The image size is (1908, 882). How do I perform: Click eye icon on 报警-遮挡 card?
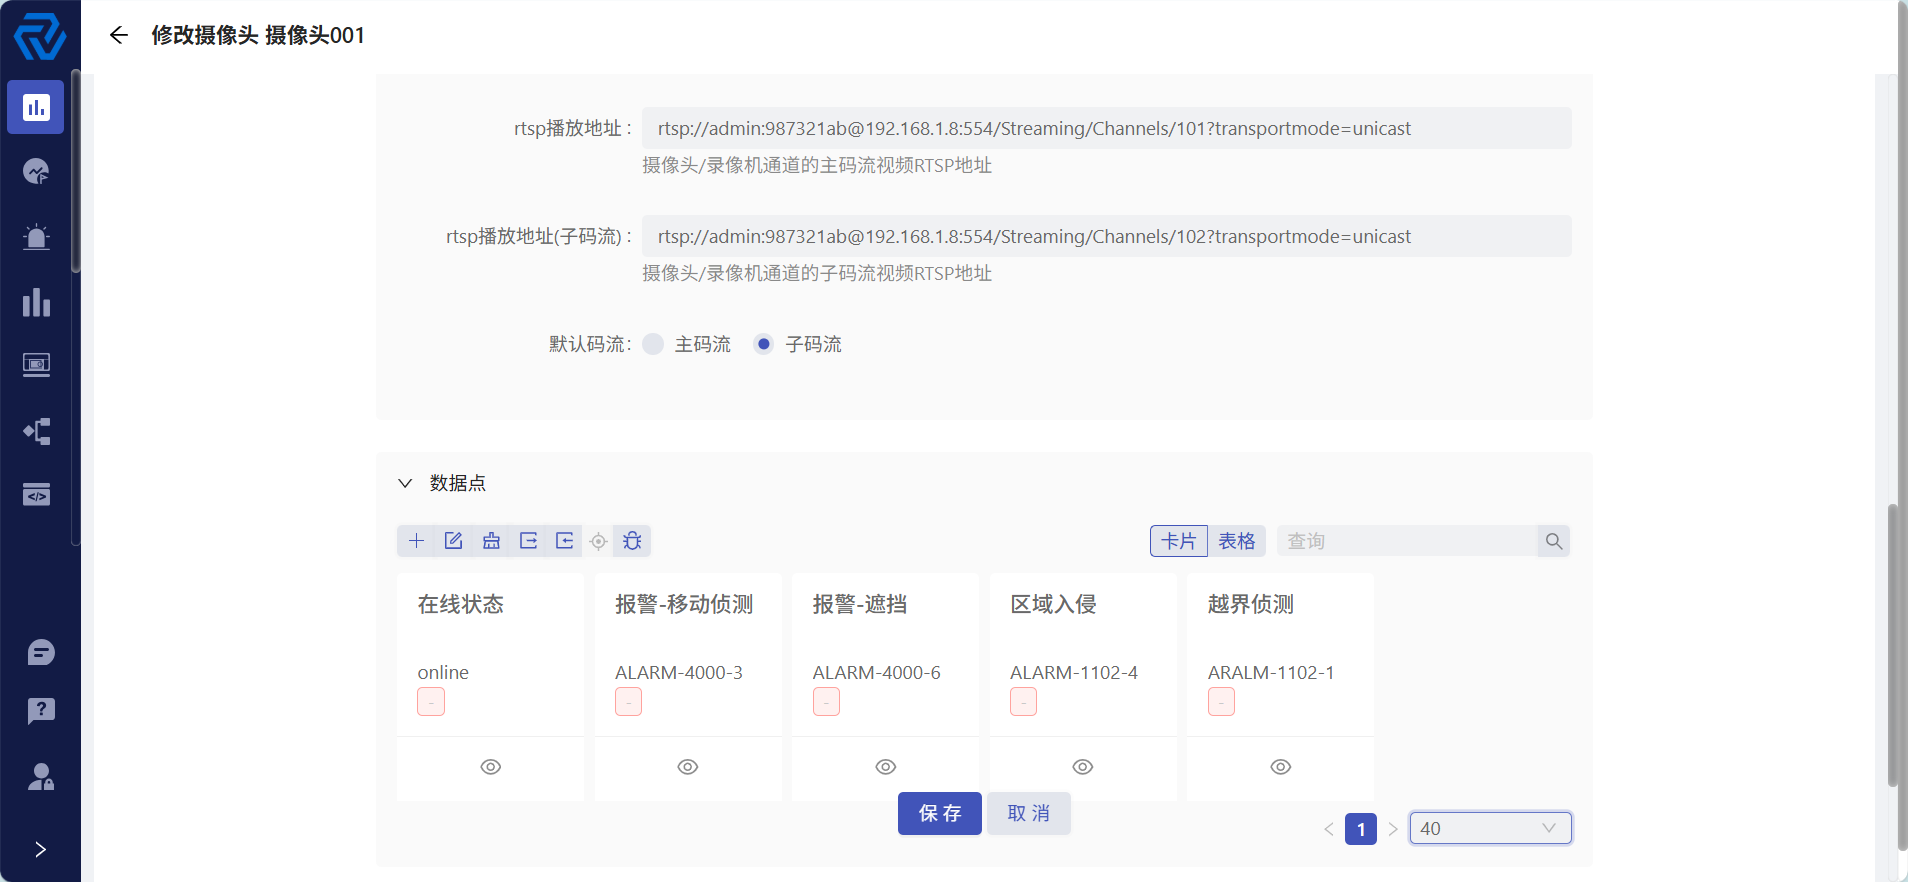886,767
